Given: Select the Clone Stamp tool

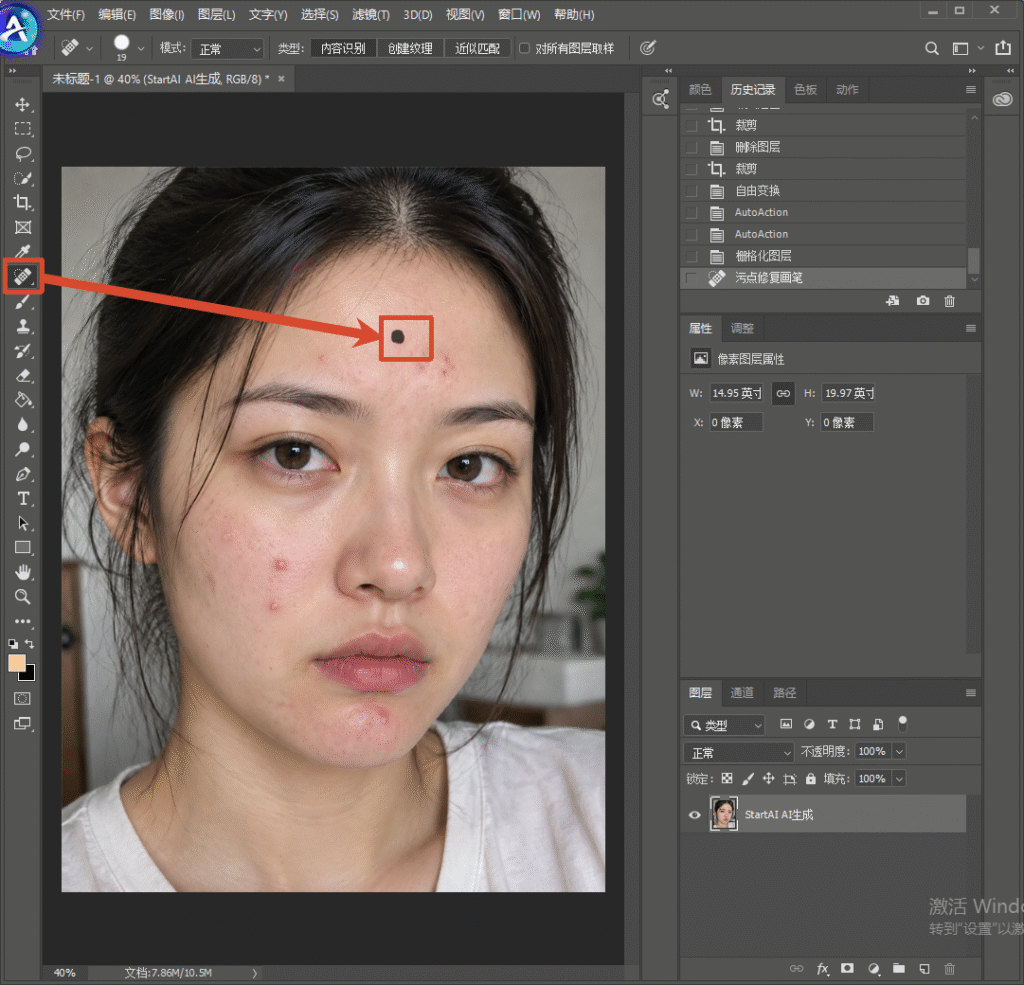Looking at the screenshot, I should point(23,326).
